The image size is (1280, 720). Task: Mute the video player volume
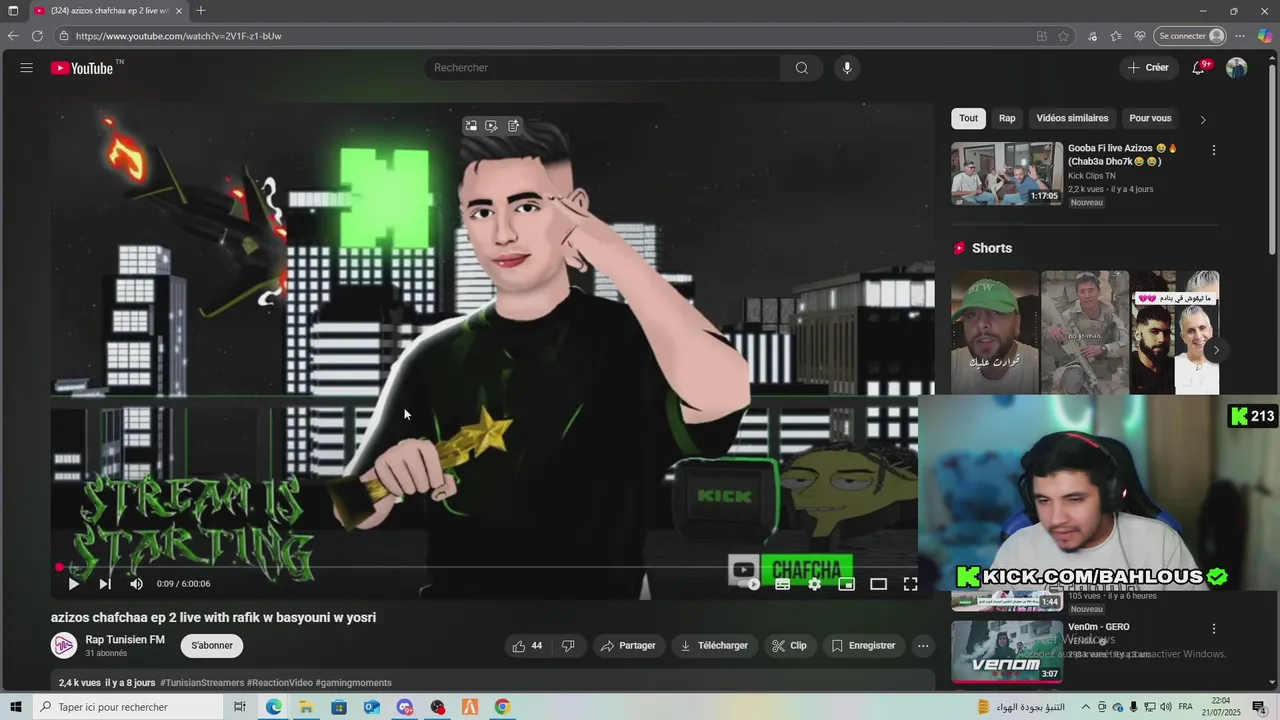(x=136, y=584)
